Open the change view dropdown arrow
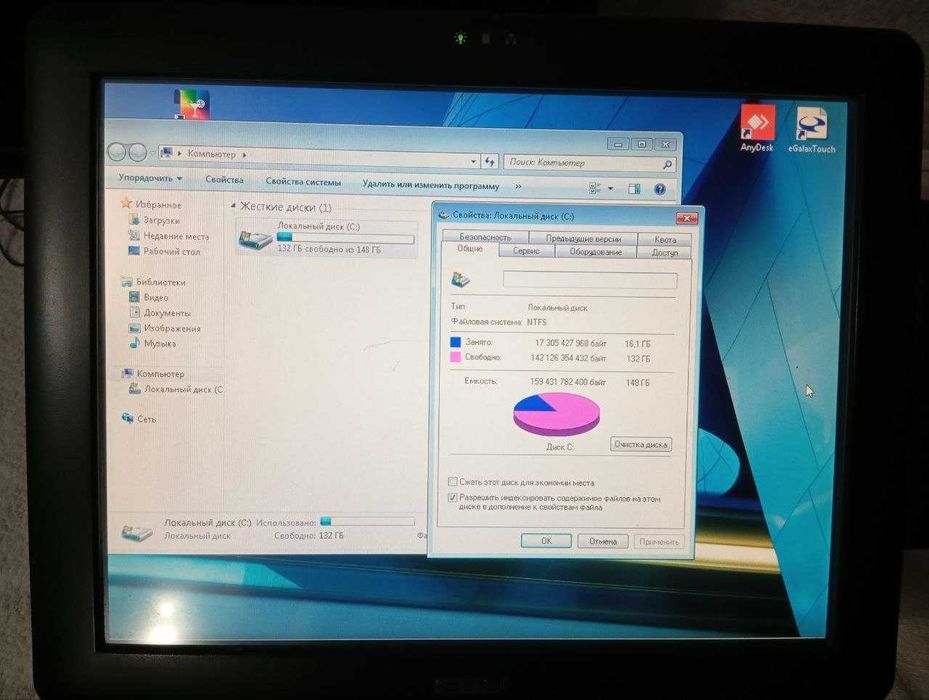 click(610, 188)
